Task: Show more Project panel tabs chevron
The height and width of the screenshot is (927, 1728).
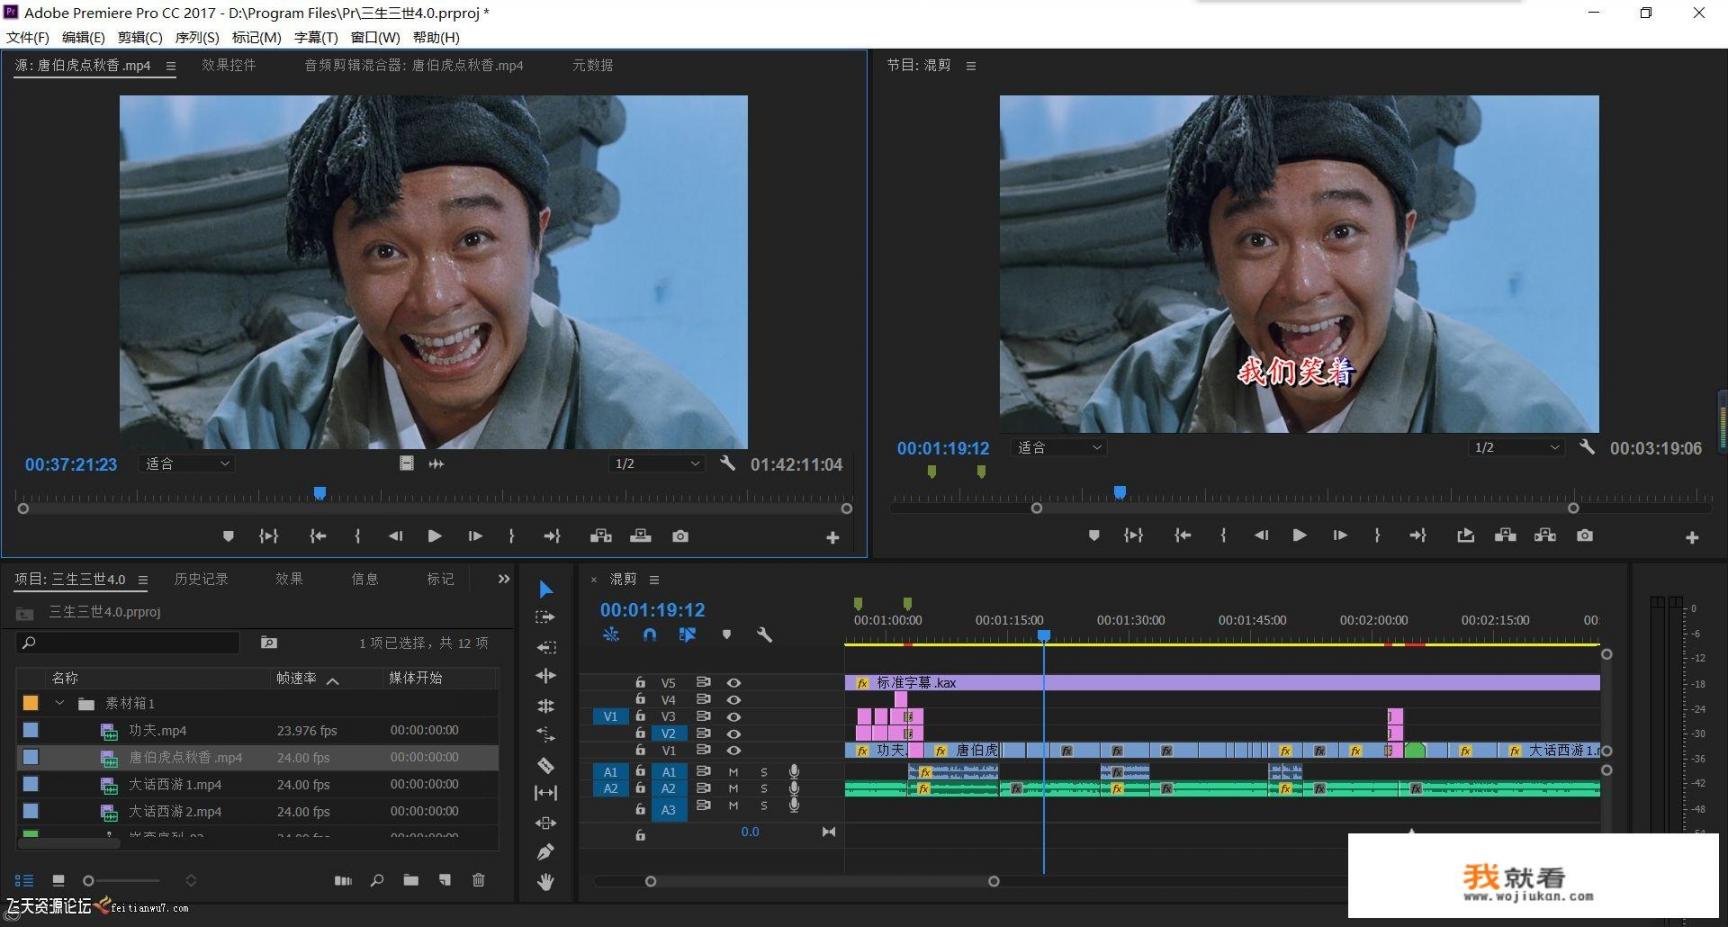Action: tap(504, 579)
